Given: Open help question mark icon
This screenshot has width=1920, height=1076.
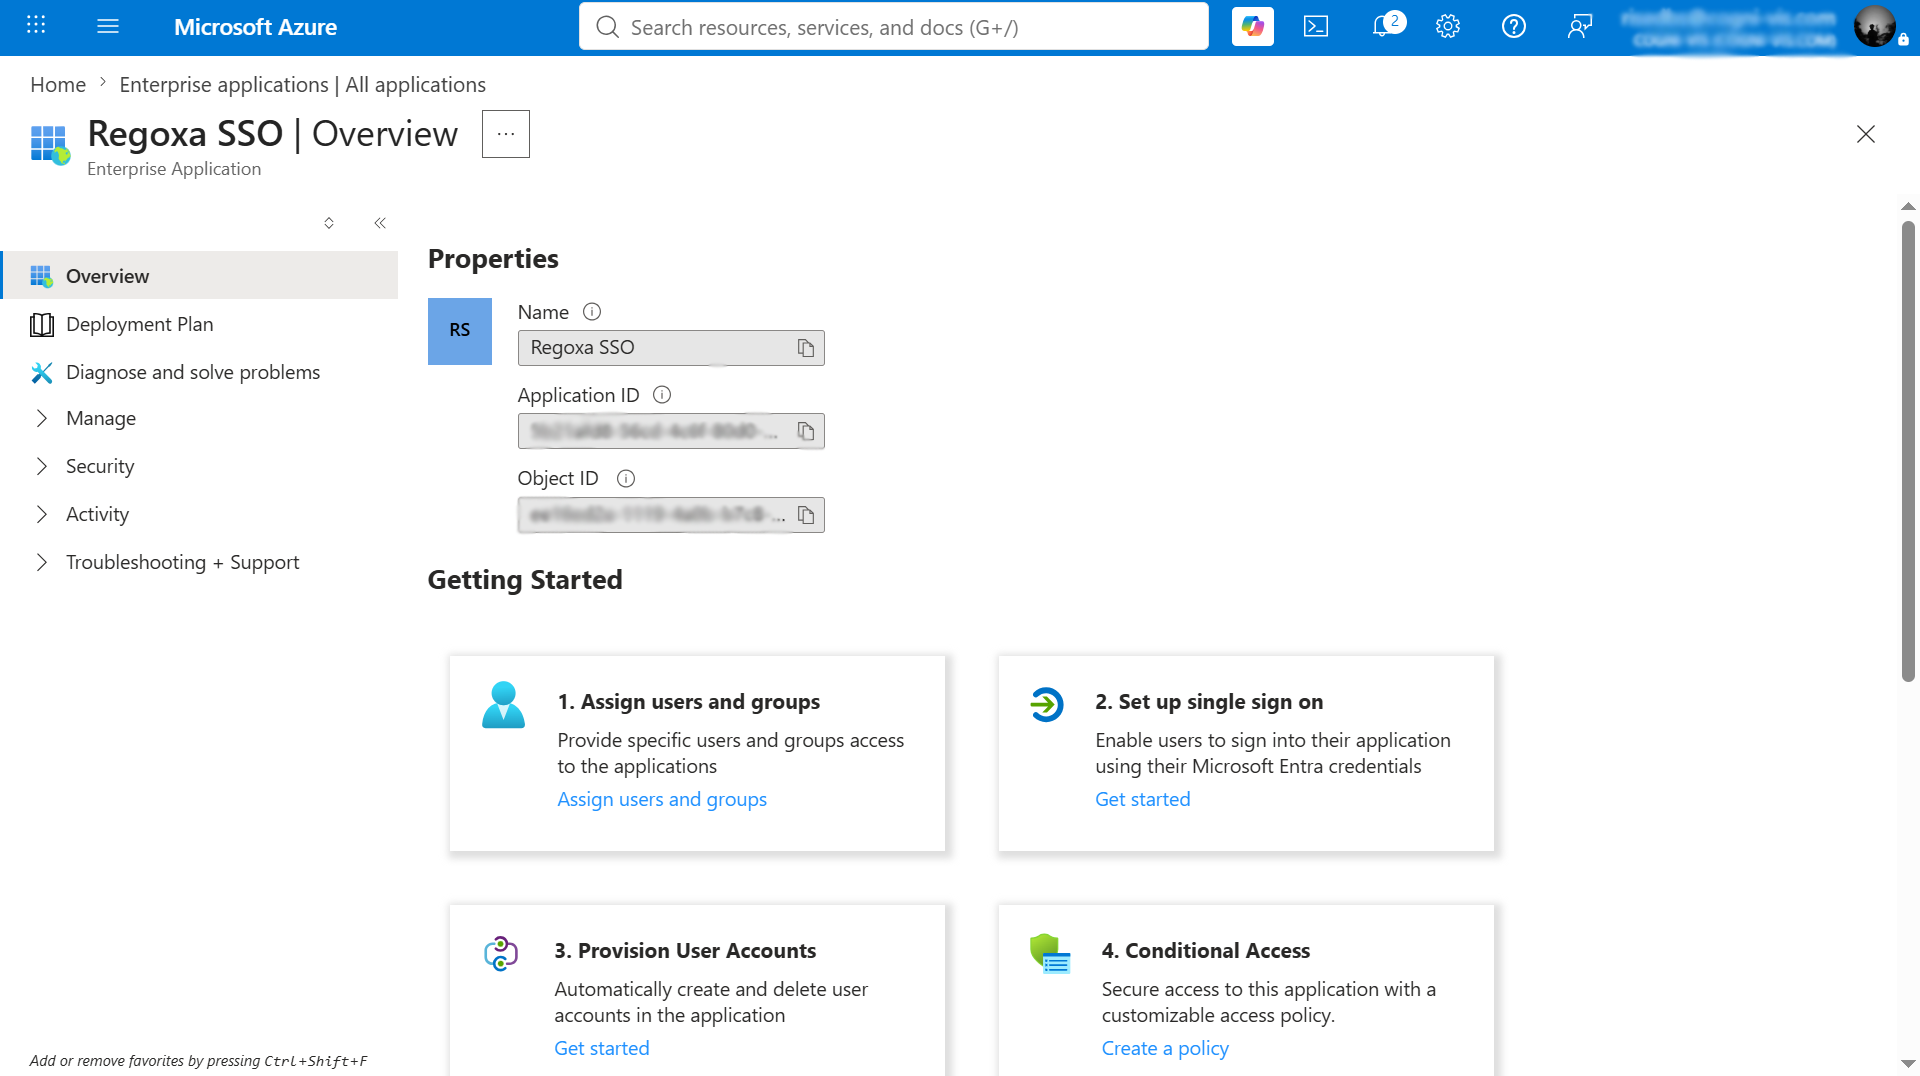Looking at the screenshot, I should pos(1514,27).
